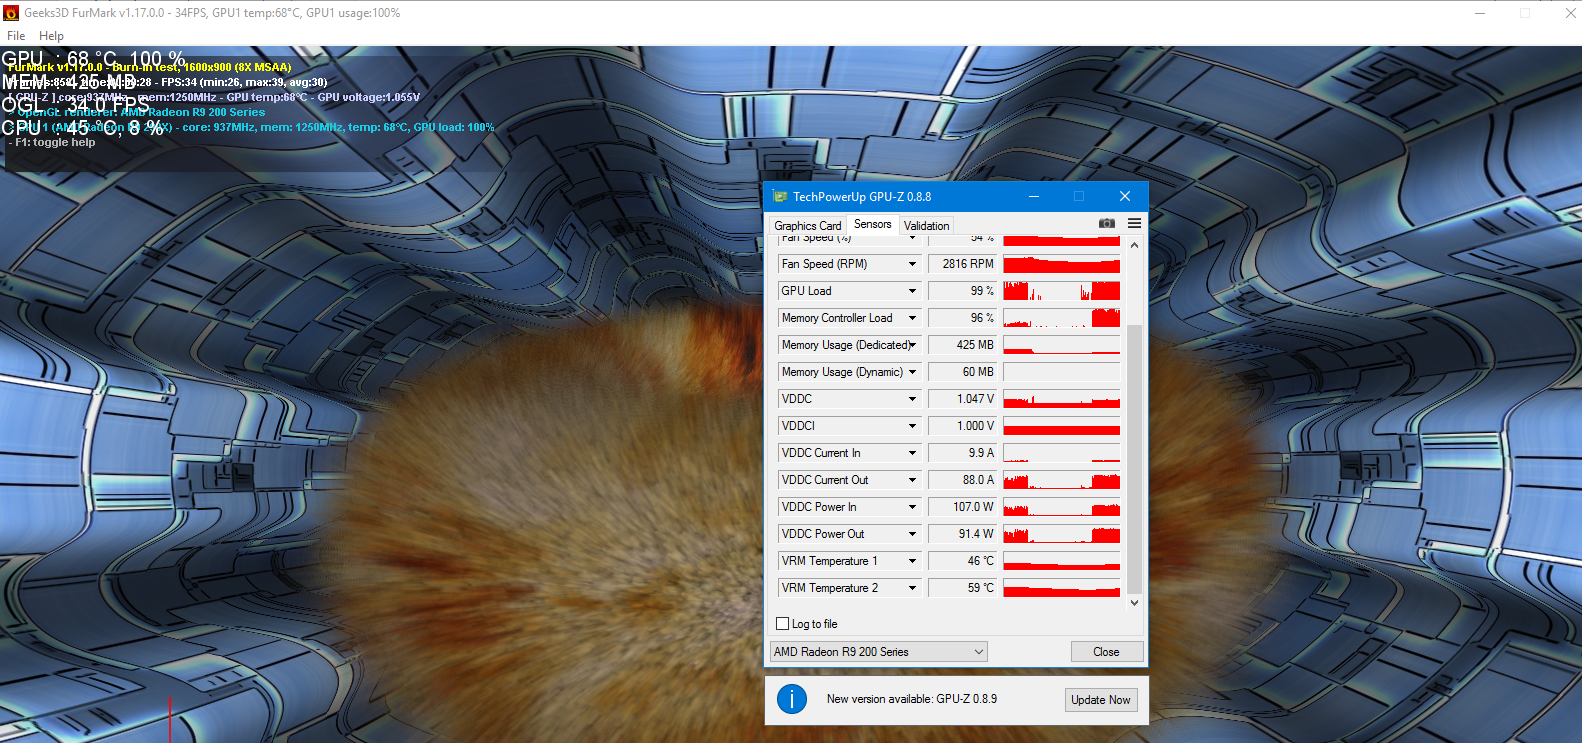Open the FurMark File menu
The height and width of the screenshot is (744, 1582).
(16, 36)
